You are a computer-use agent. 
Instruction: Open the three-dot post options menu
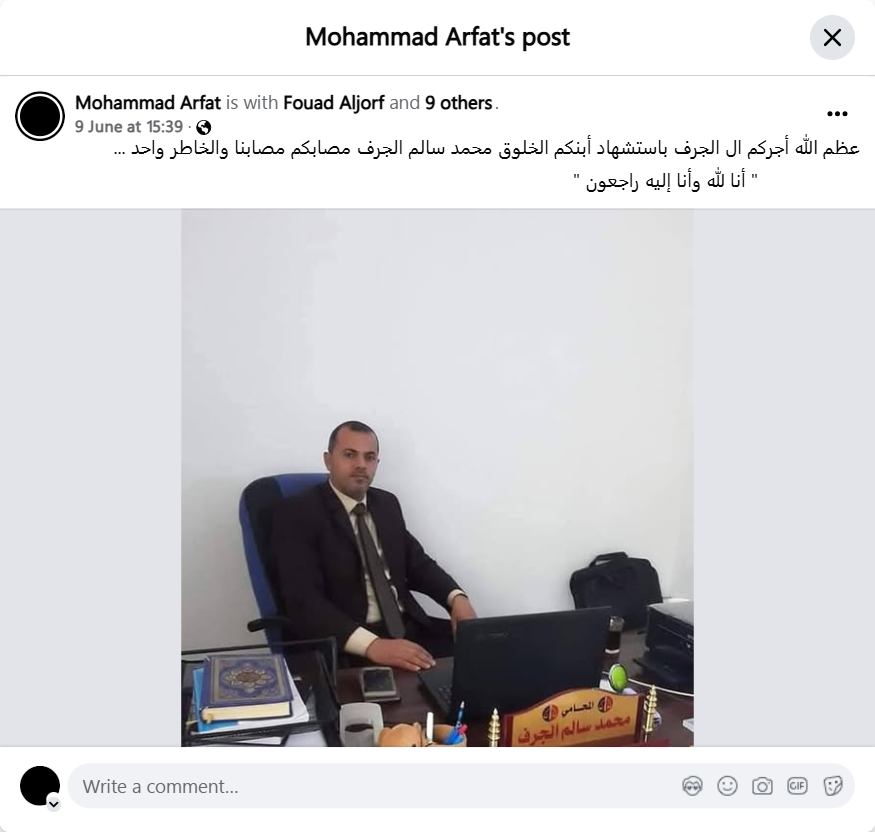click(x=837, y=114)
